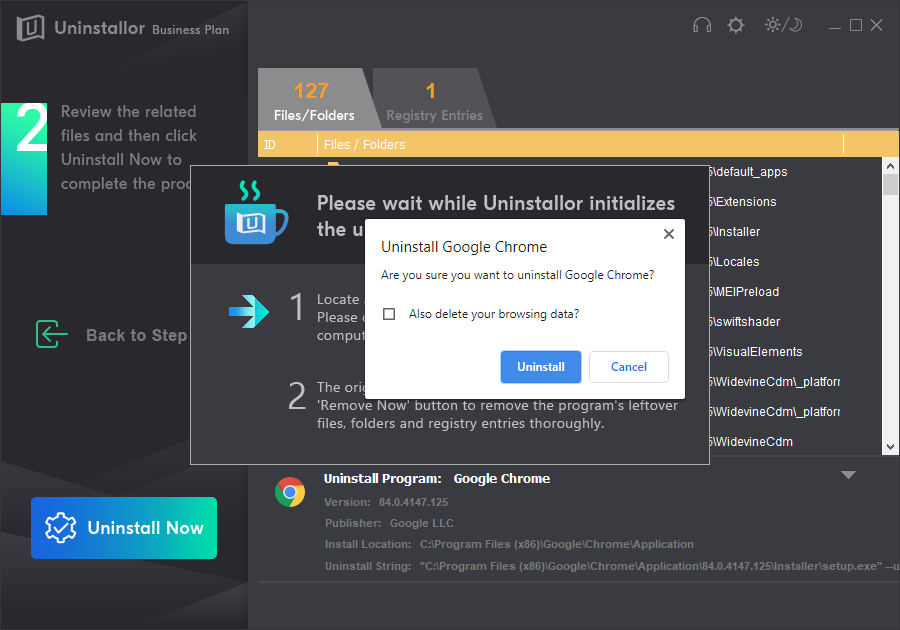Confirm with the blue Uninstall button
This screenshot has height=630, width=900.
[x=541, y=367]
